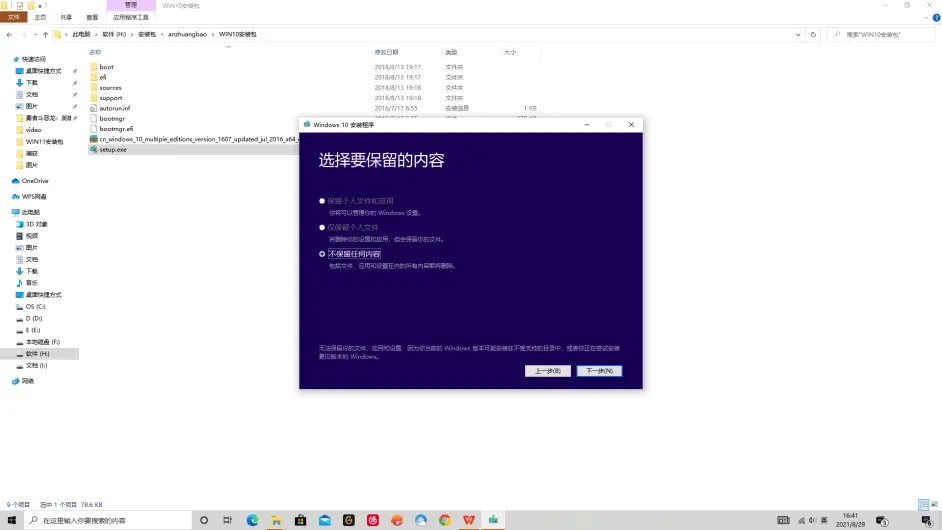Image resolution: width=942 pixels, height=530 pixels.
Task: Sort by the 类型 column header
Action: pyautogui.click(x=451, y=52)
